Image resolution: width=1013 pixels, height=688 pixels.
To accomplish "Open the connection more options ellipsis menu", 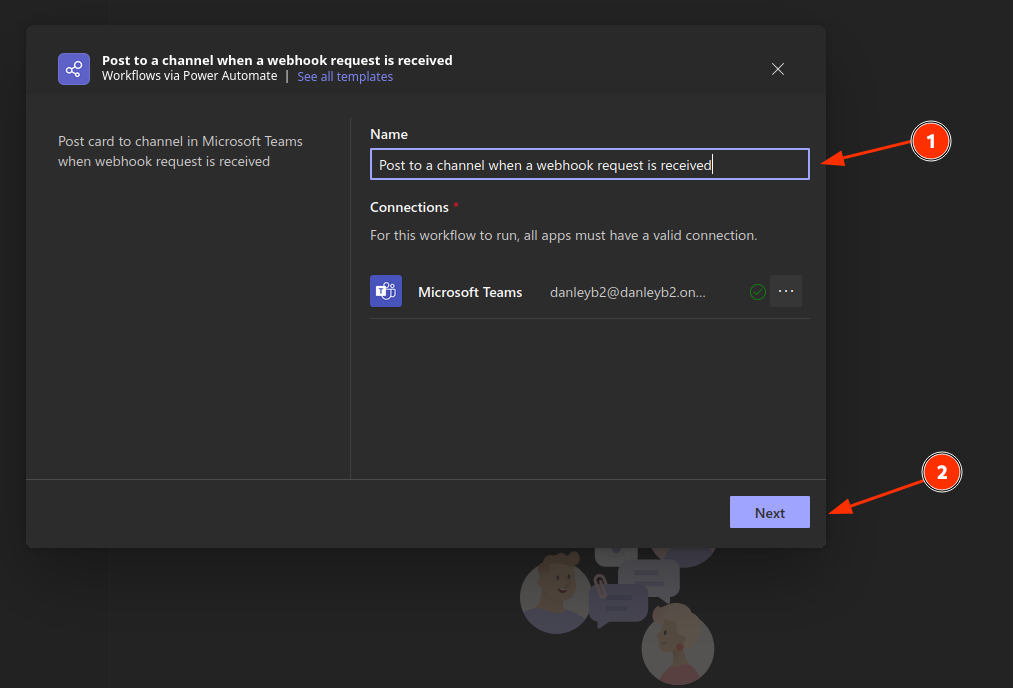I will click(x=786, y=291).
